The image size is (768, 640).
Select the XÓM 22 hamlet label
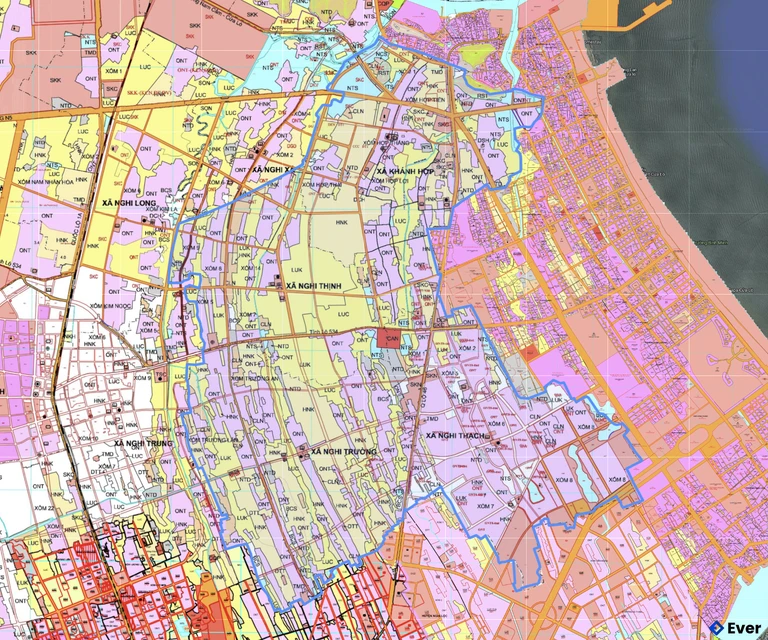[x=43, y=508]
